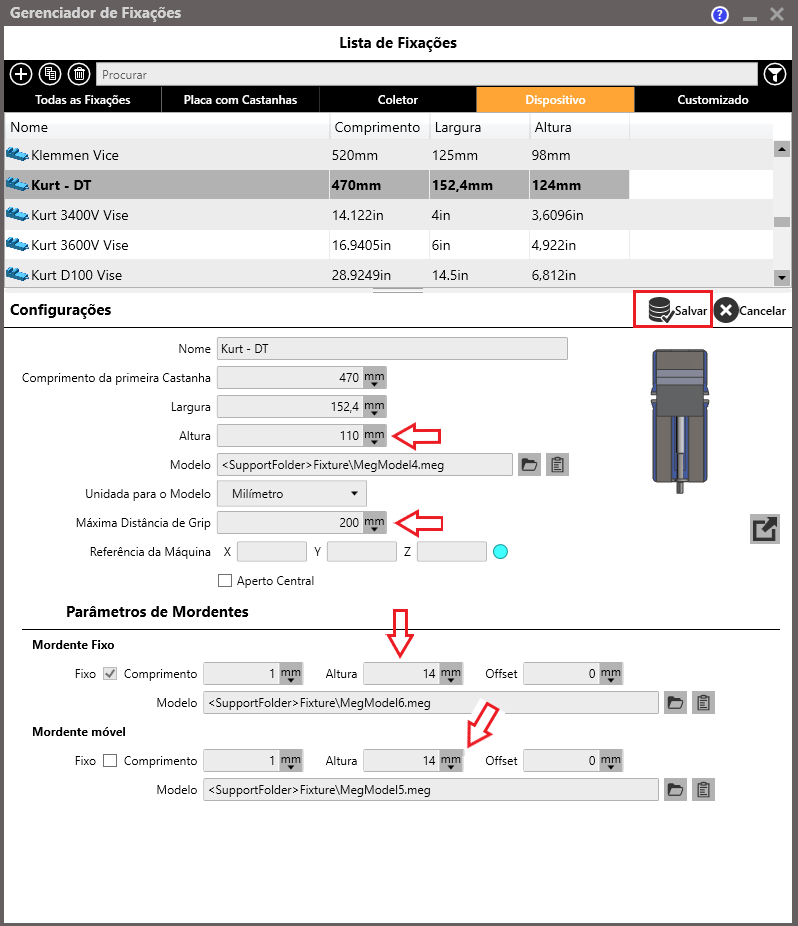Open the filter funnel icon

click(774, 74)
